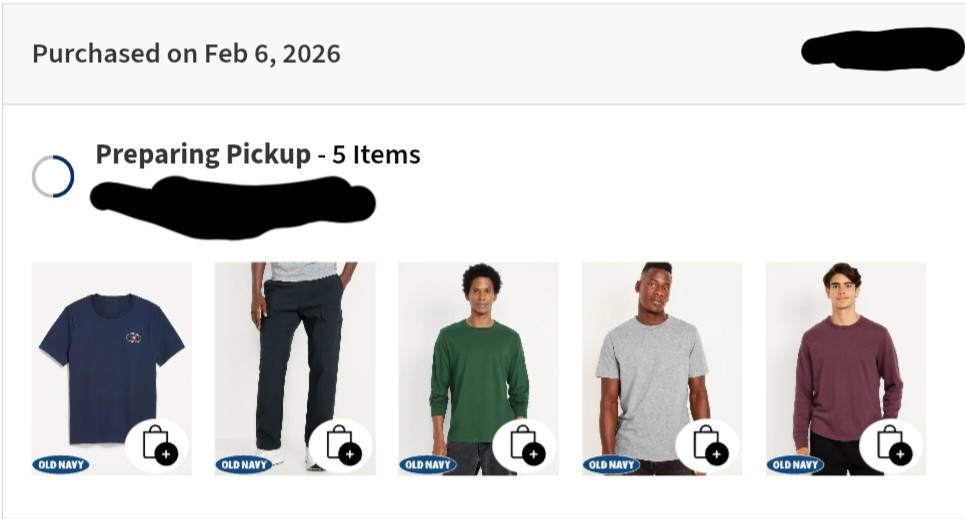Click Old Navy logo on navy tee
The width and height of the screenshot is (965, 519).
click(61, 465)
